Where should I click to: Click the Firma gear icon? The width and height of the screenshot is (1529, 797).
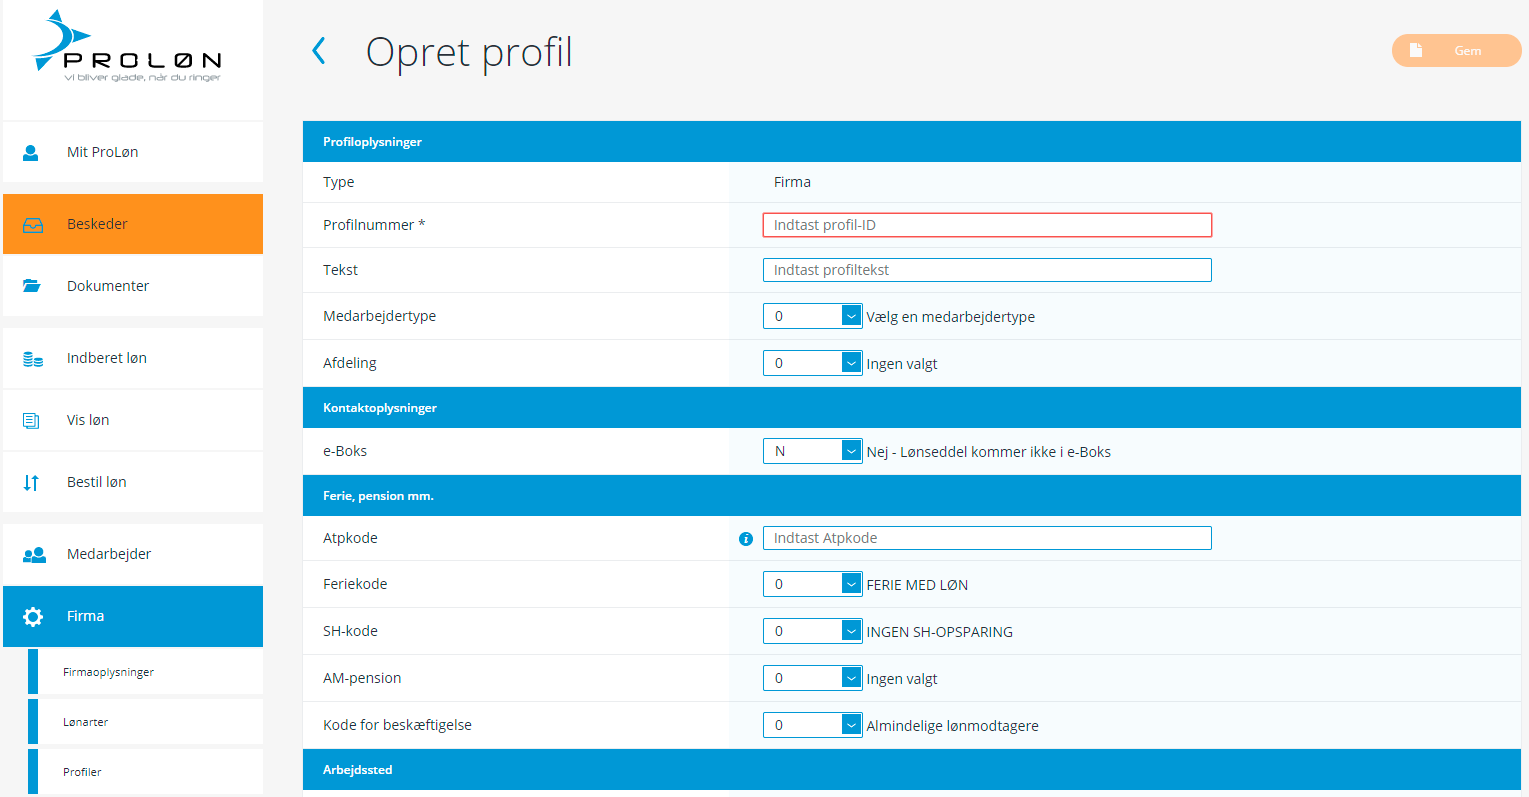click(33, 617)
